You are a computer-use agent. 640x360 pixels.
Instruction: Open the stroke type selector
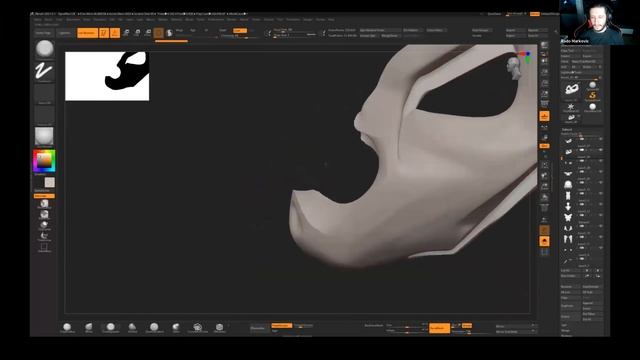point(44,71)
